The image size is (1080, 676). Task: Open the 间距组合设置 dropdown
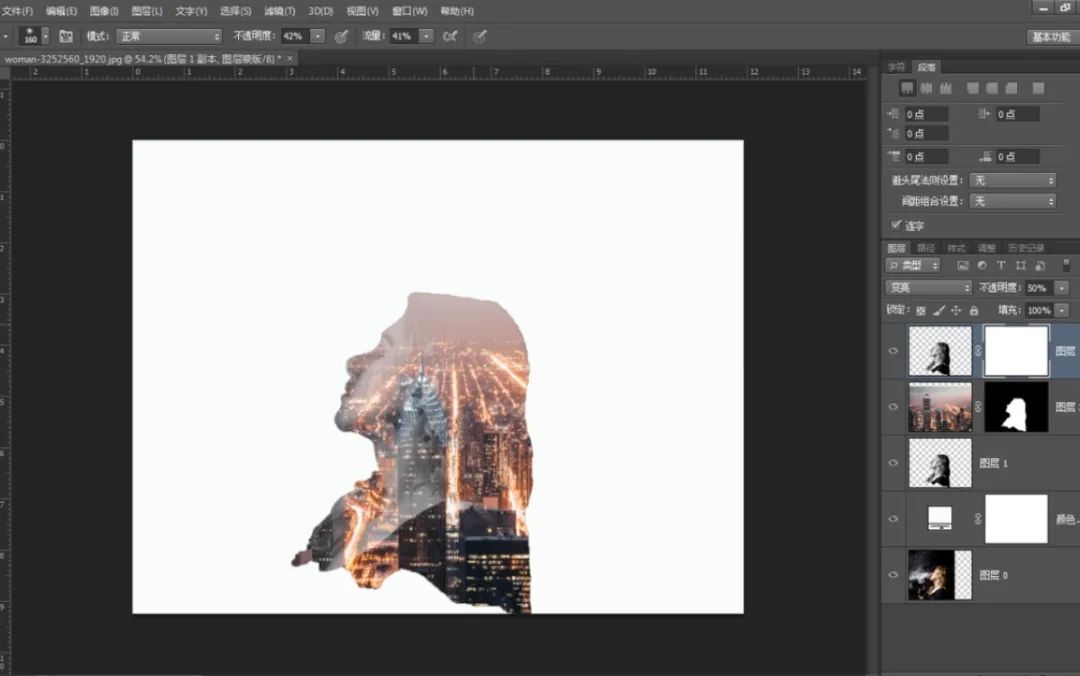1012,201
